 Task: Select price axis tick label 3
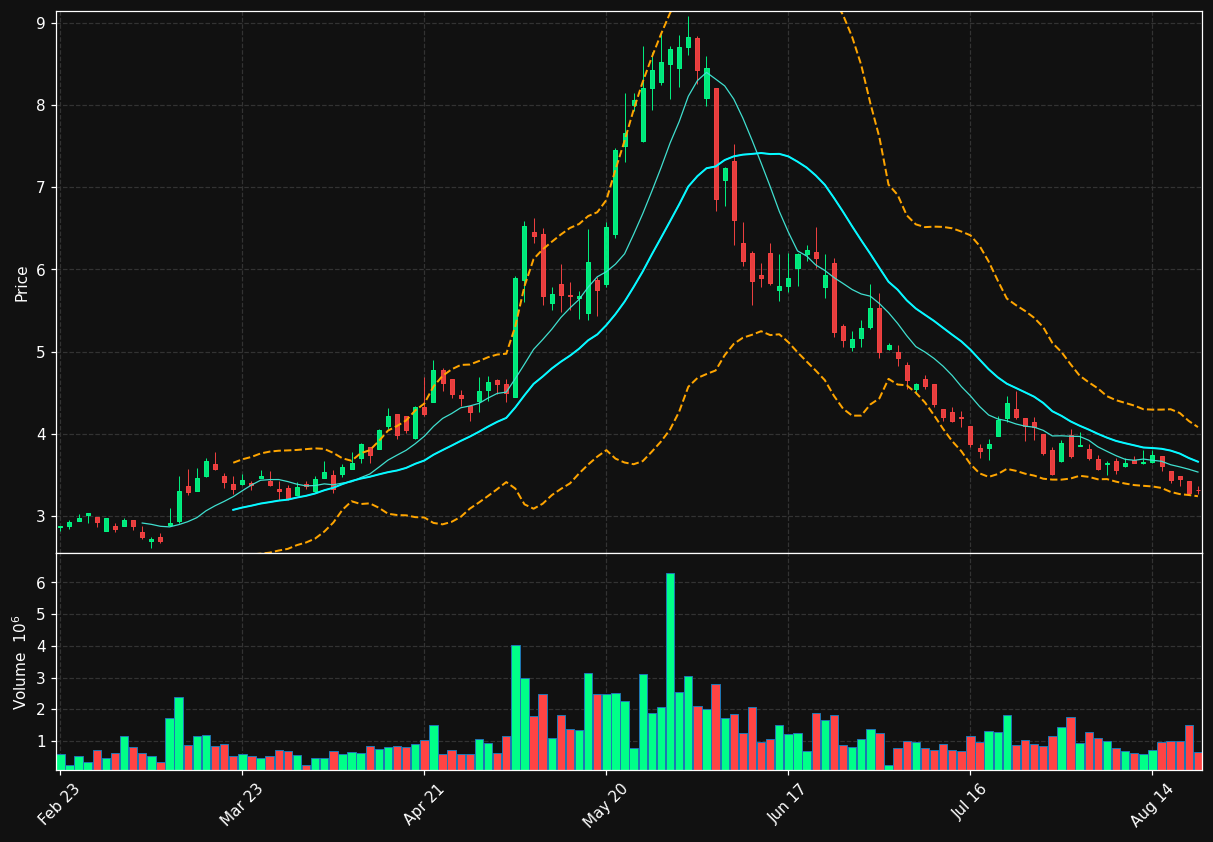click(42, 516)
